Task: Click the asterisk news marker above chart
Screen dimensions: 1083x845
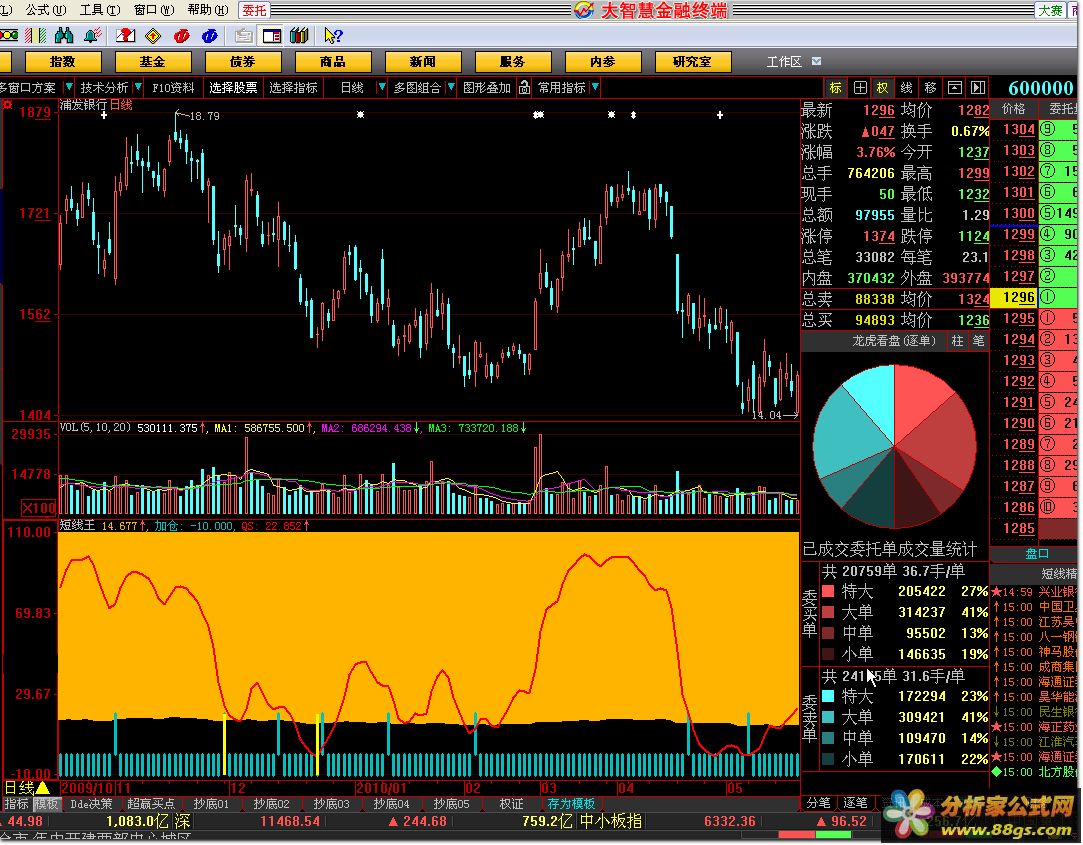Action: click(x=360, y=115)
